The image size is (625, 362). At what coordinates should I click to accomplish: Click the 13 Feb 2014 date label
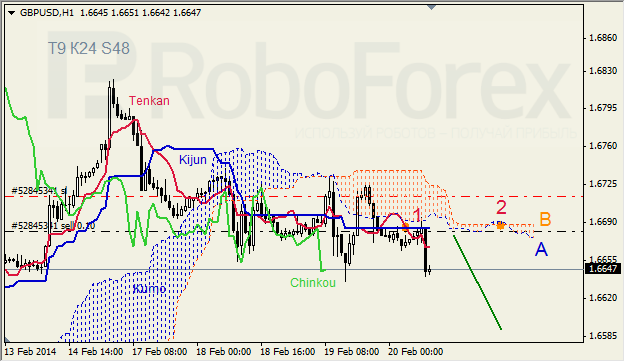pos(30,352)
